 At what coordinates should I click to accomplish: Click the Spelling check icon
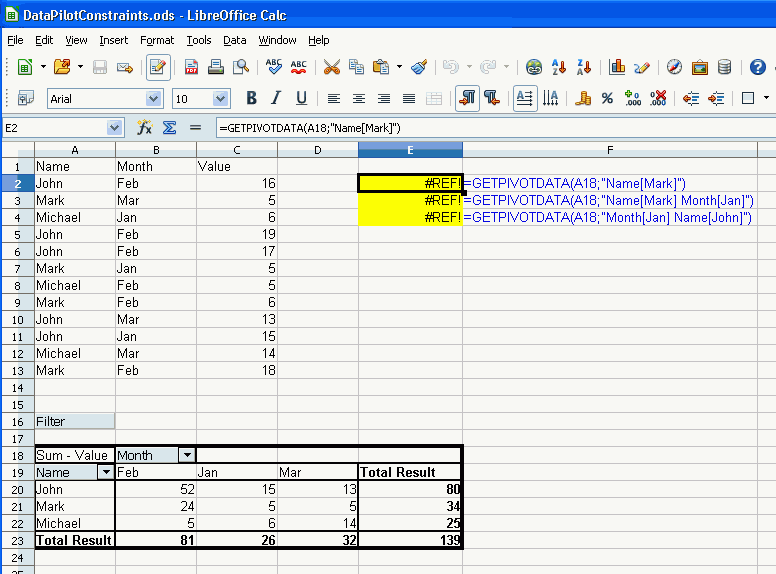pos(273,67)
